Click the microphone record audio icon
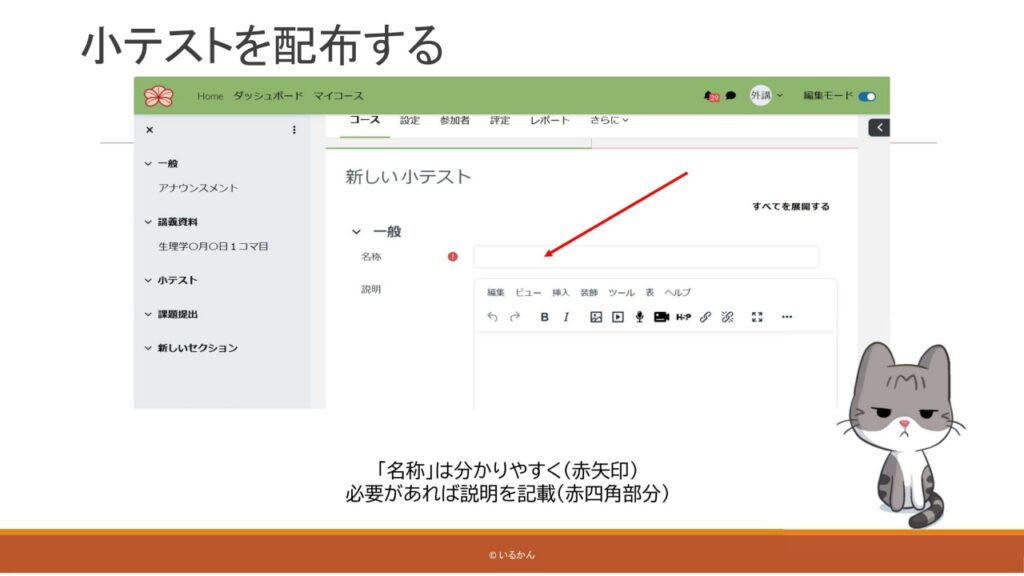 coord(639,317)
